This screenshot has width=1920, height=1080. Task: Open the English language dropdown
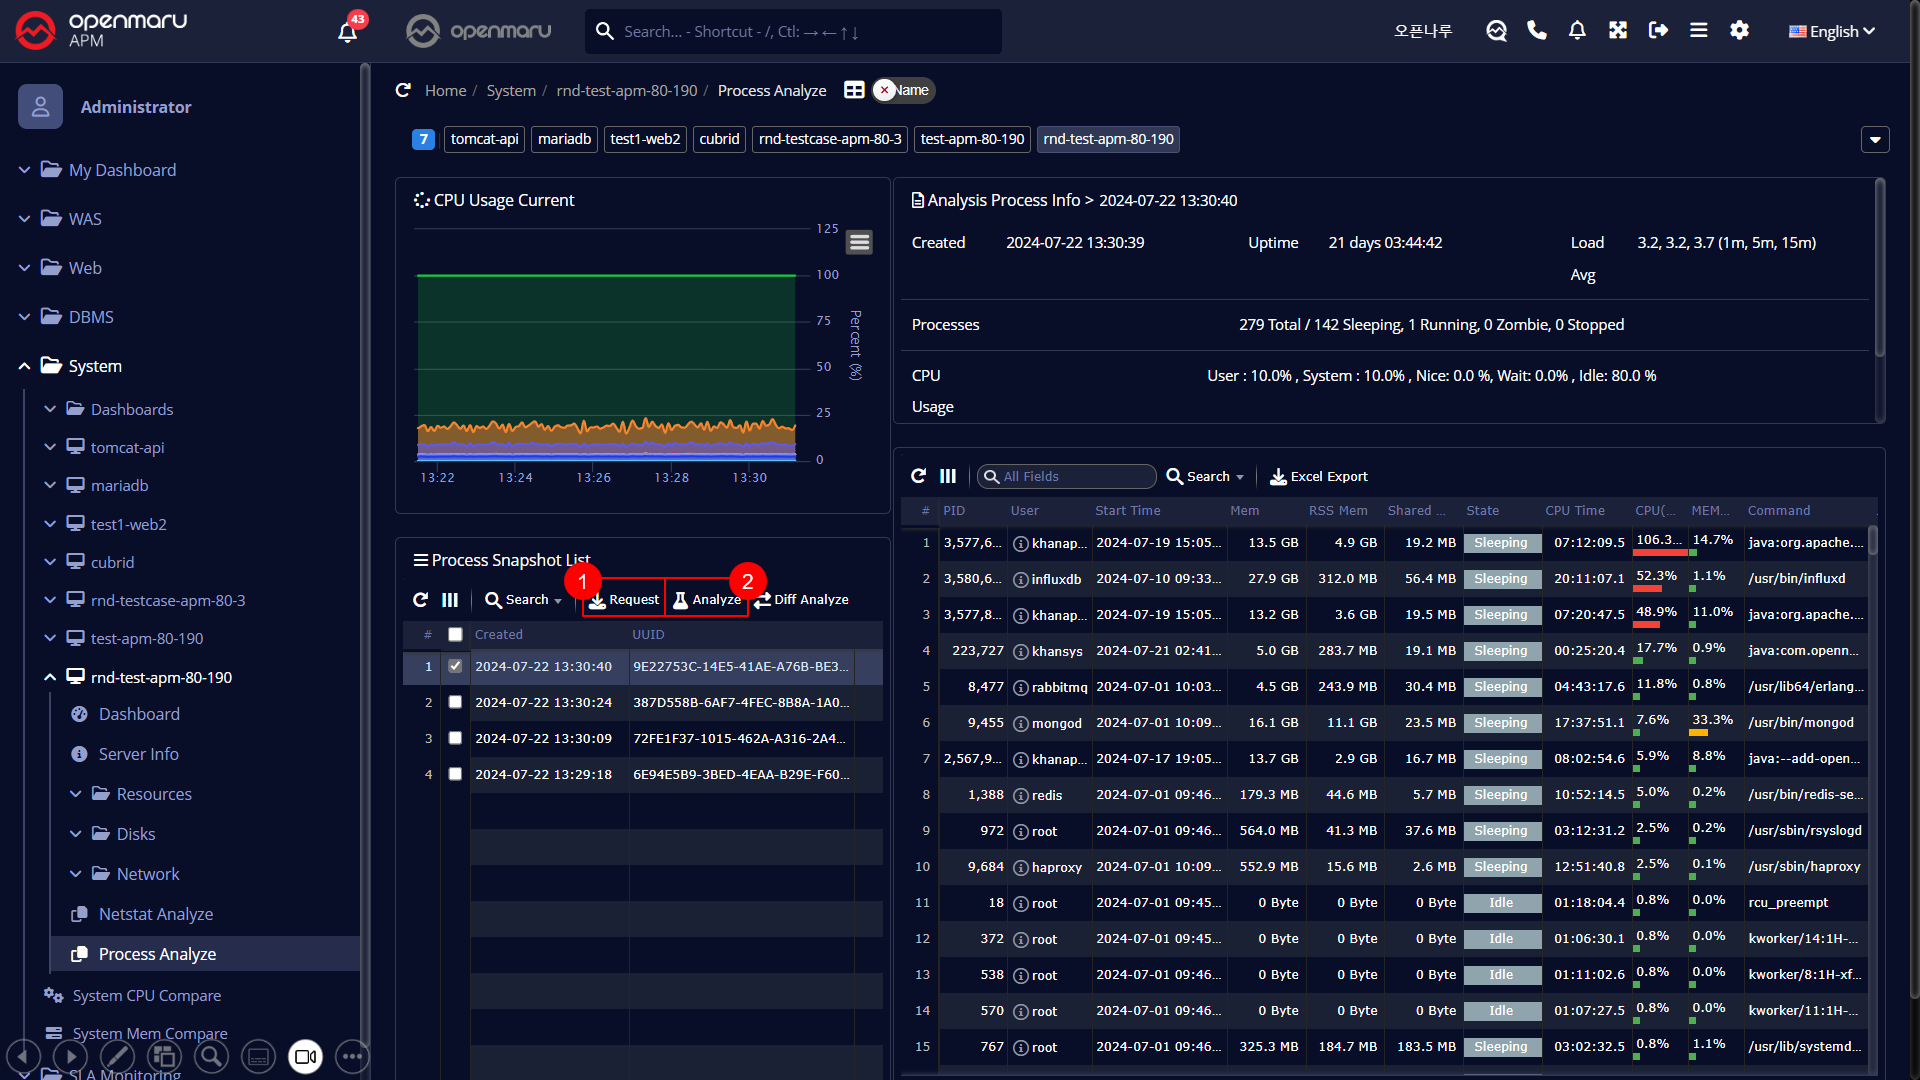tap(1832, 31)
